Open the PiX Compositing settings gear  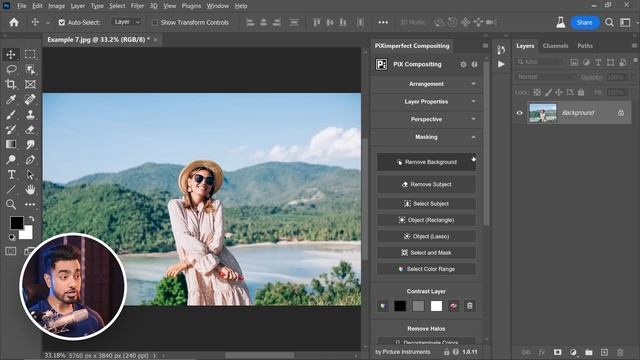tap(463, 64)
